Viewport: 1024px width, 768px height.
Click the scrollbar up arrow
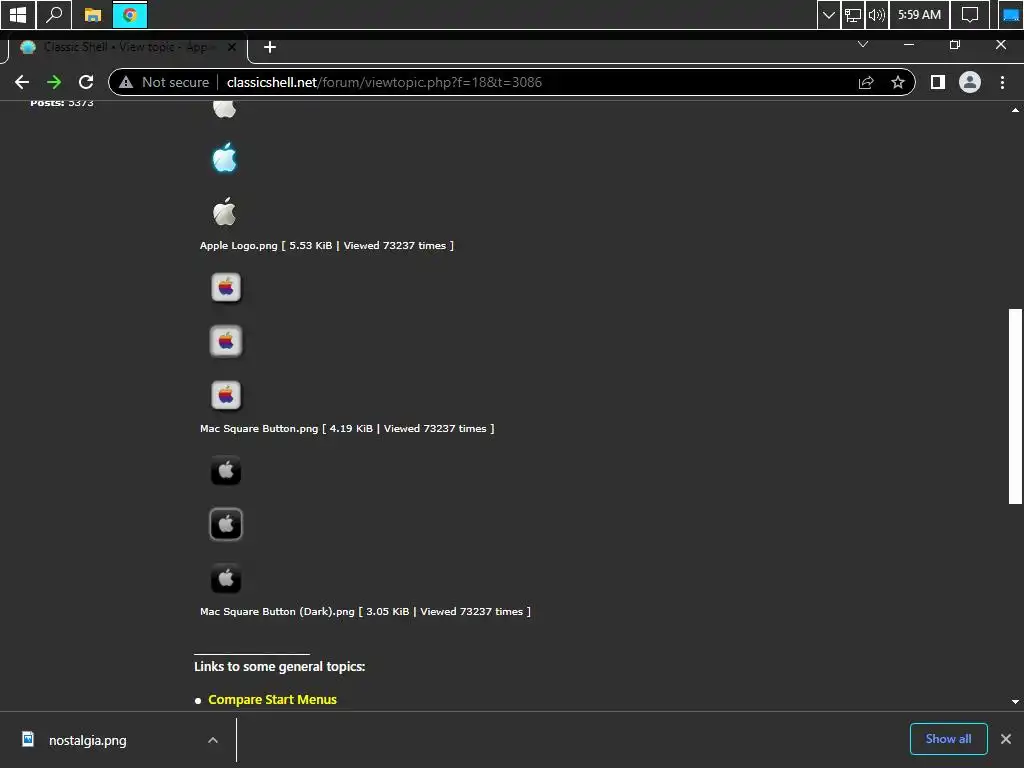coord(1015,110)
